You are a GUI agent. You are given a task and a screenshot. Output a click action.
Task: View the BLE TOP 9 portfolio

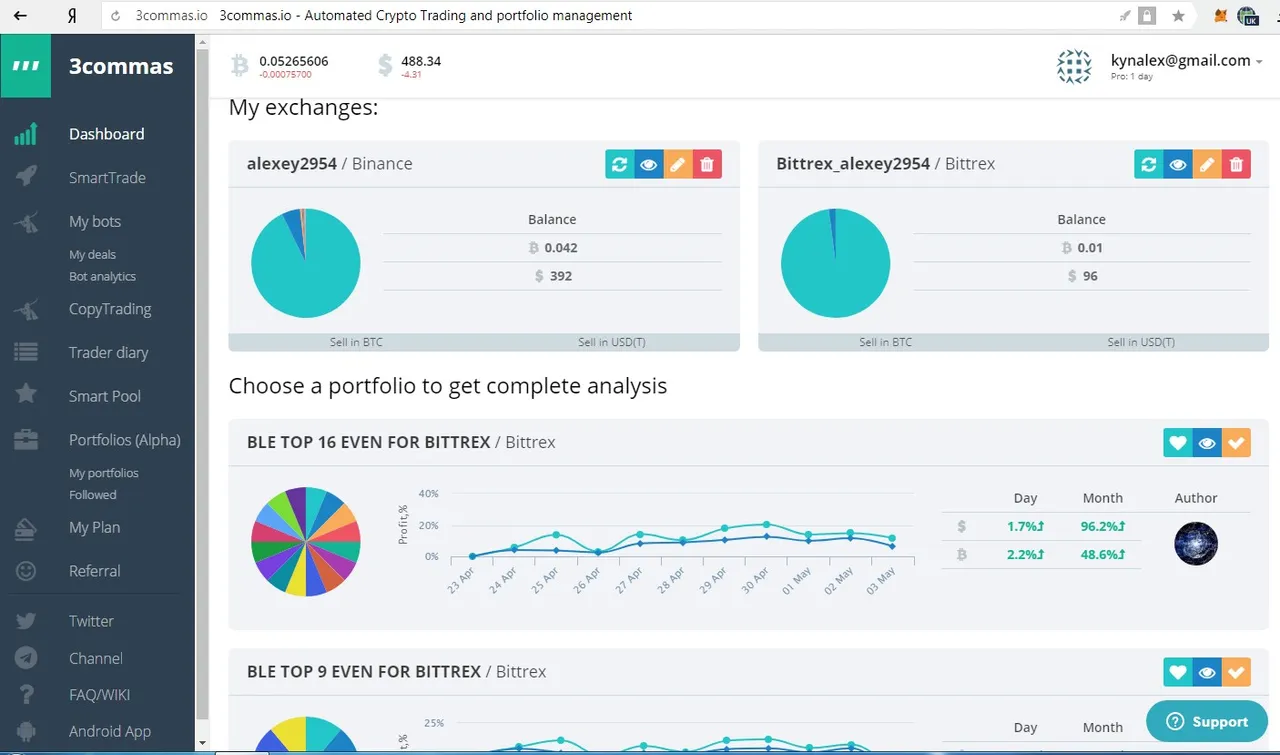tap(1207, 673)
